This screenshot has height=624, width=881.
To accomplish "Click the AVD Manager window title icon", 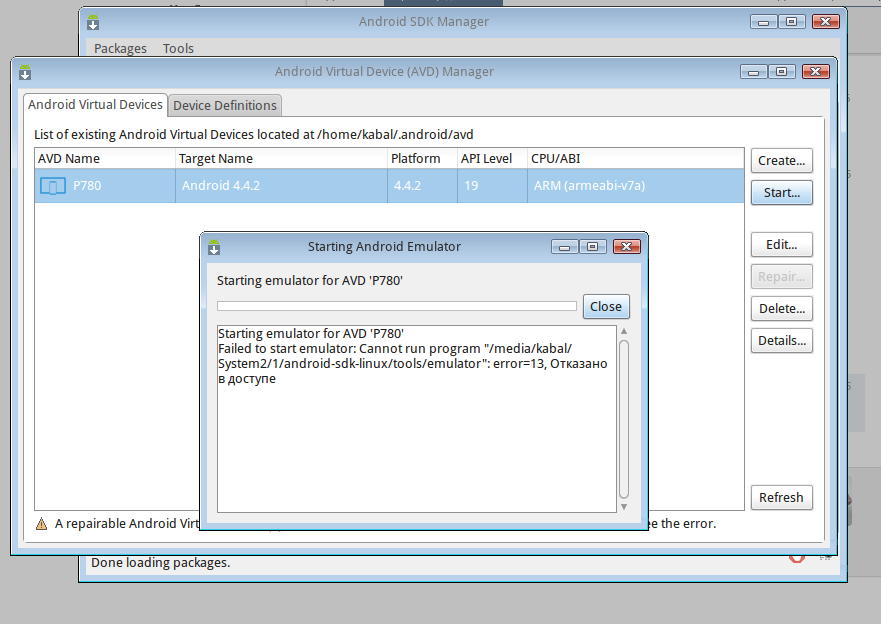I will (x=25, y=72).
